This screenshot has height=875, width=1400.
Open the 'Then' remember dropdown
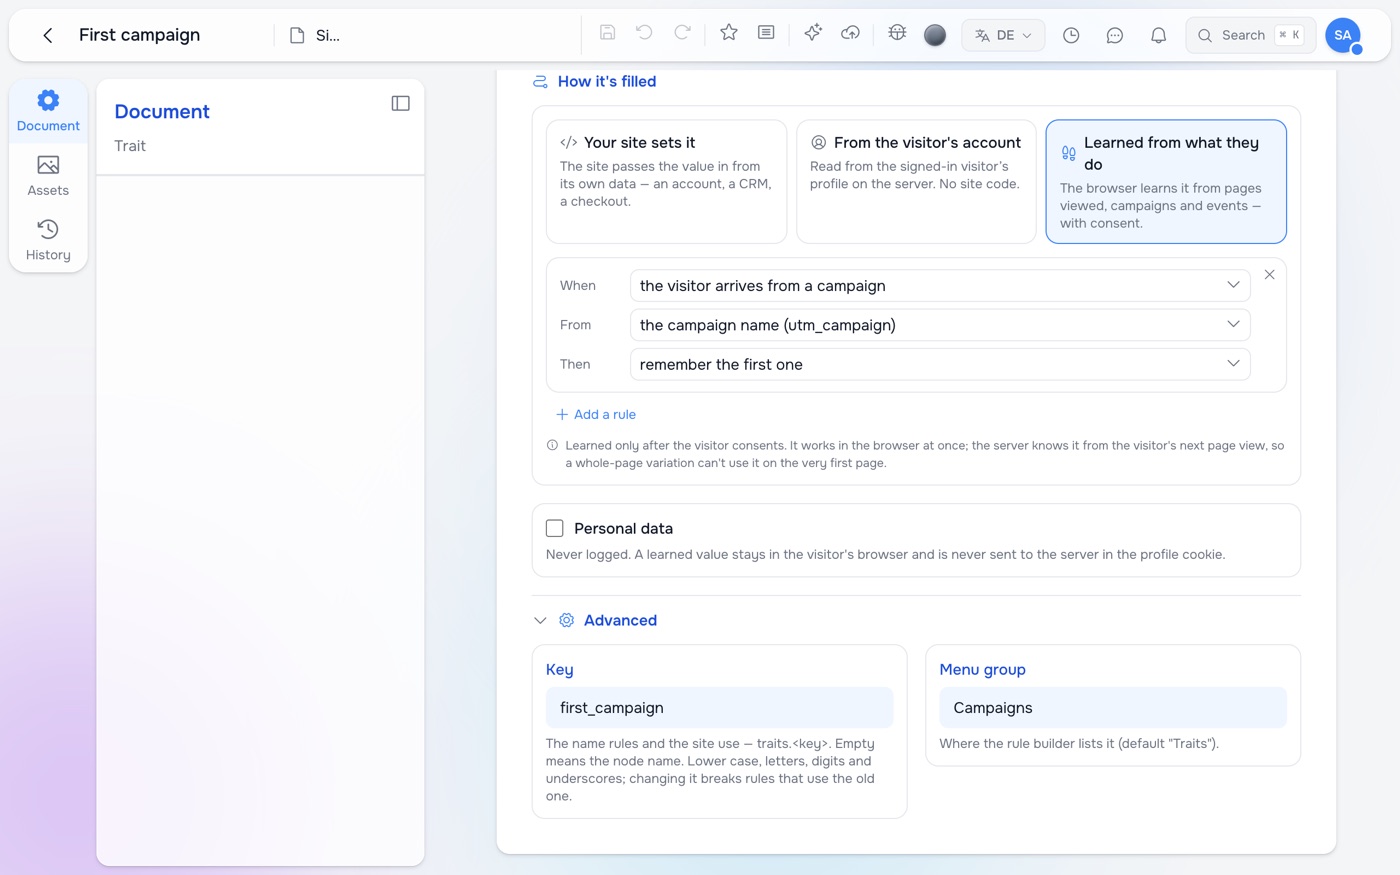point(940,364)
